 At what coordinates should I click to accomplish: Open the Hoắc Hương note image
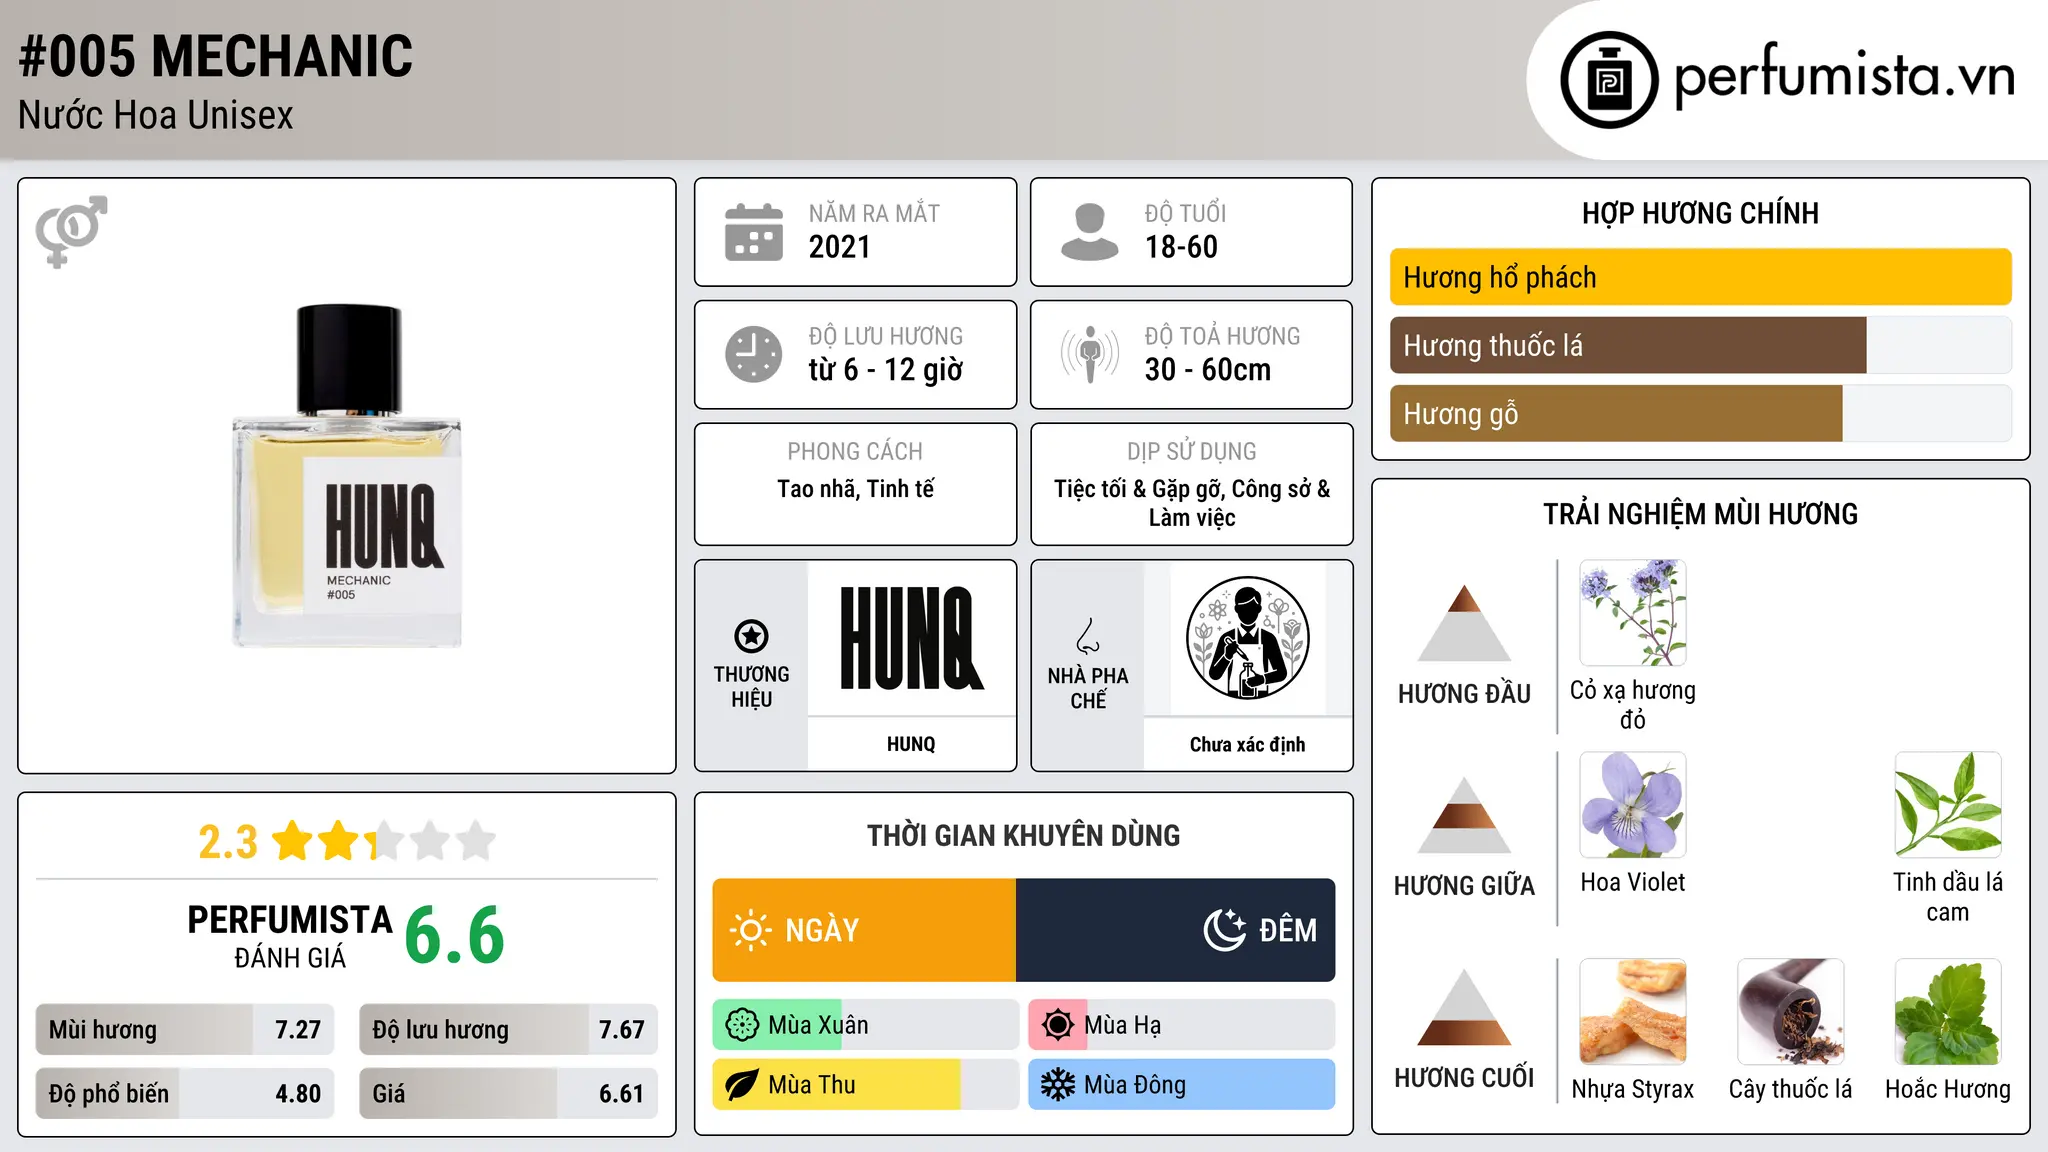pos(1948,1012)
